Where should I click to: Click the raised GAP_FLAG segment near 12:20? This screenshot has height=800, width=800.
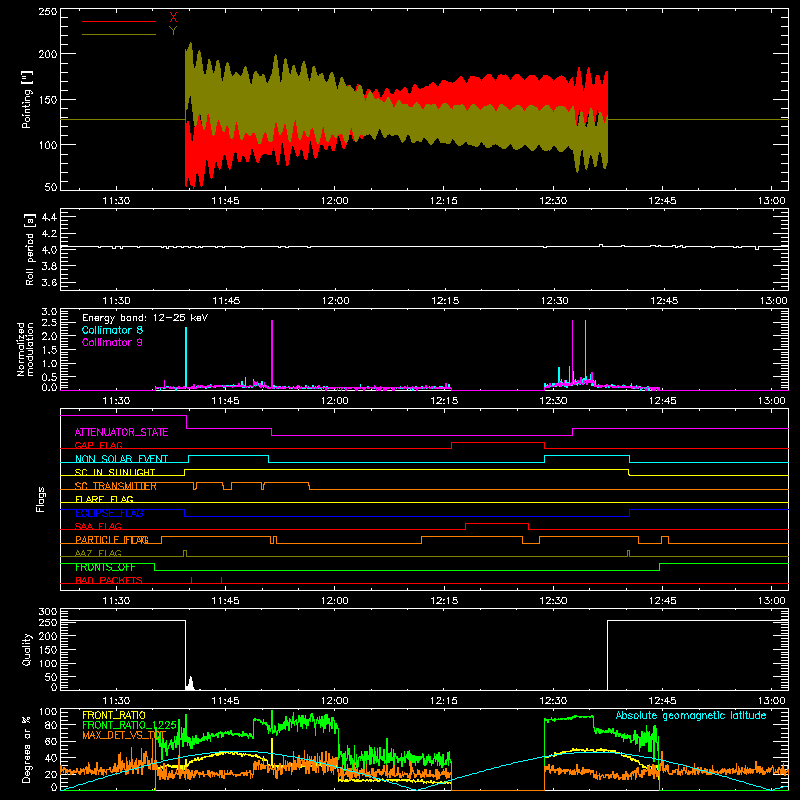[498, 443]
